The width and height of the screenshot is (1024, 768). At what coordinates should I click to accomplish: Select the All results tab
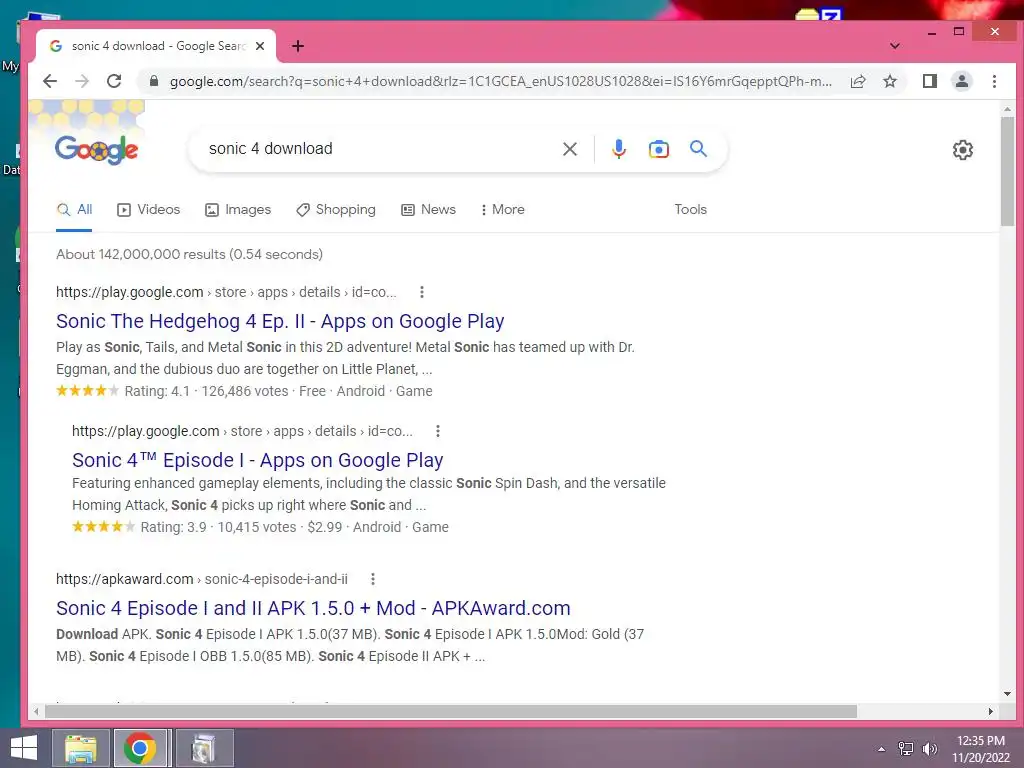point(74,210)
